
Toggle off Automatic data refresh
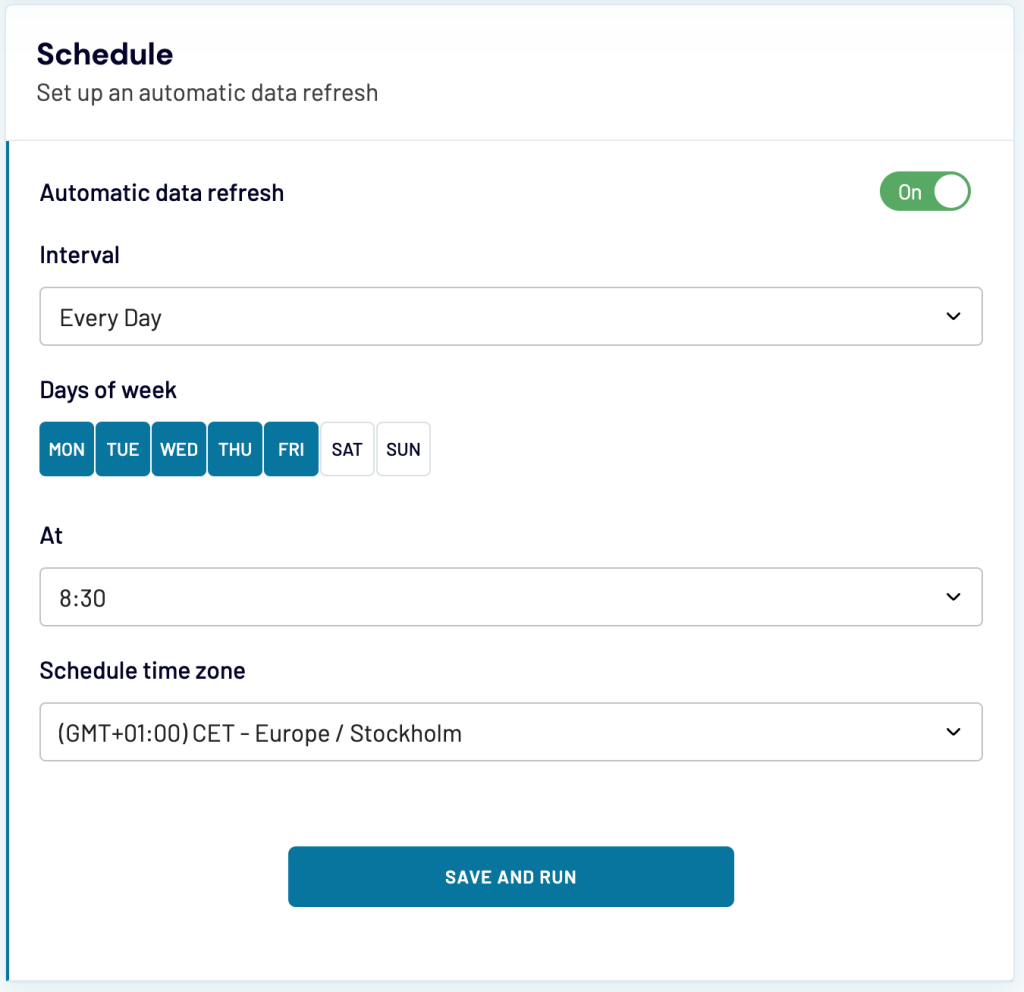pos(923,191)
